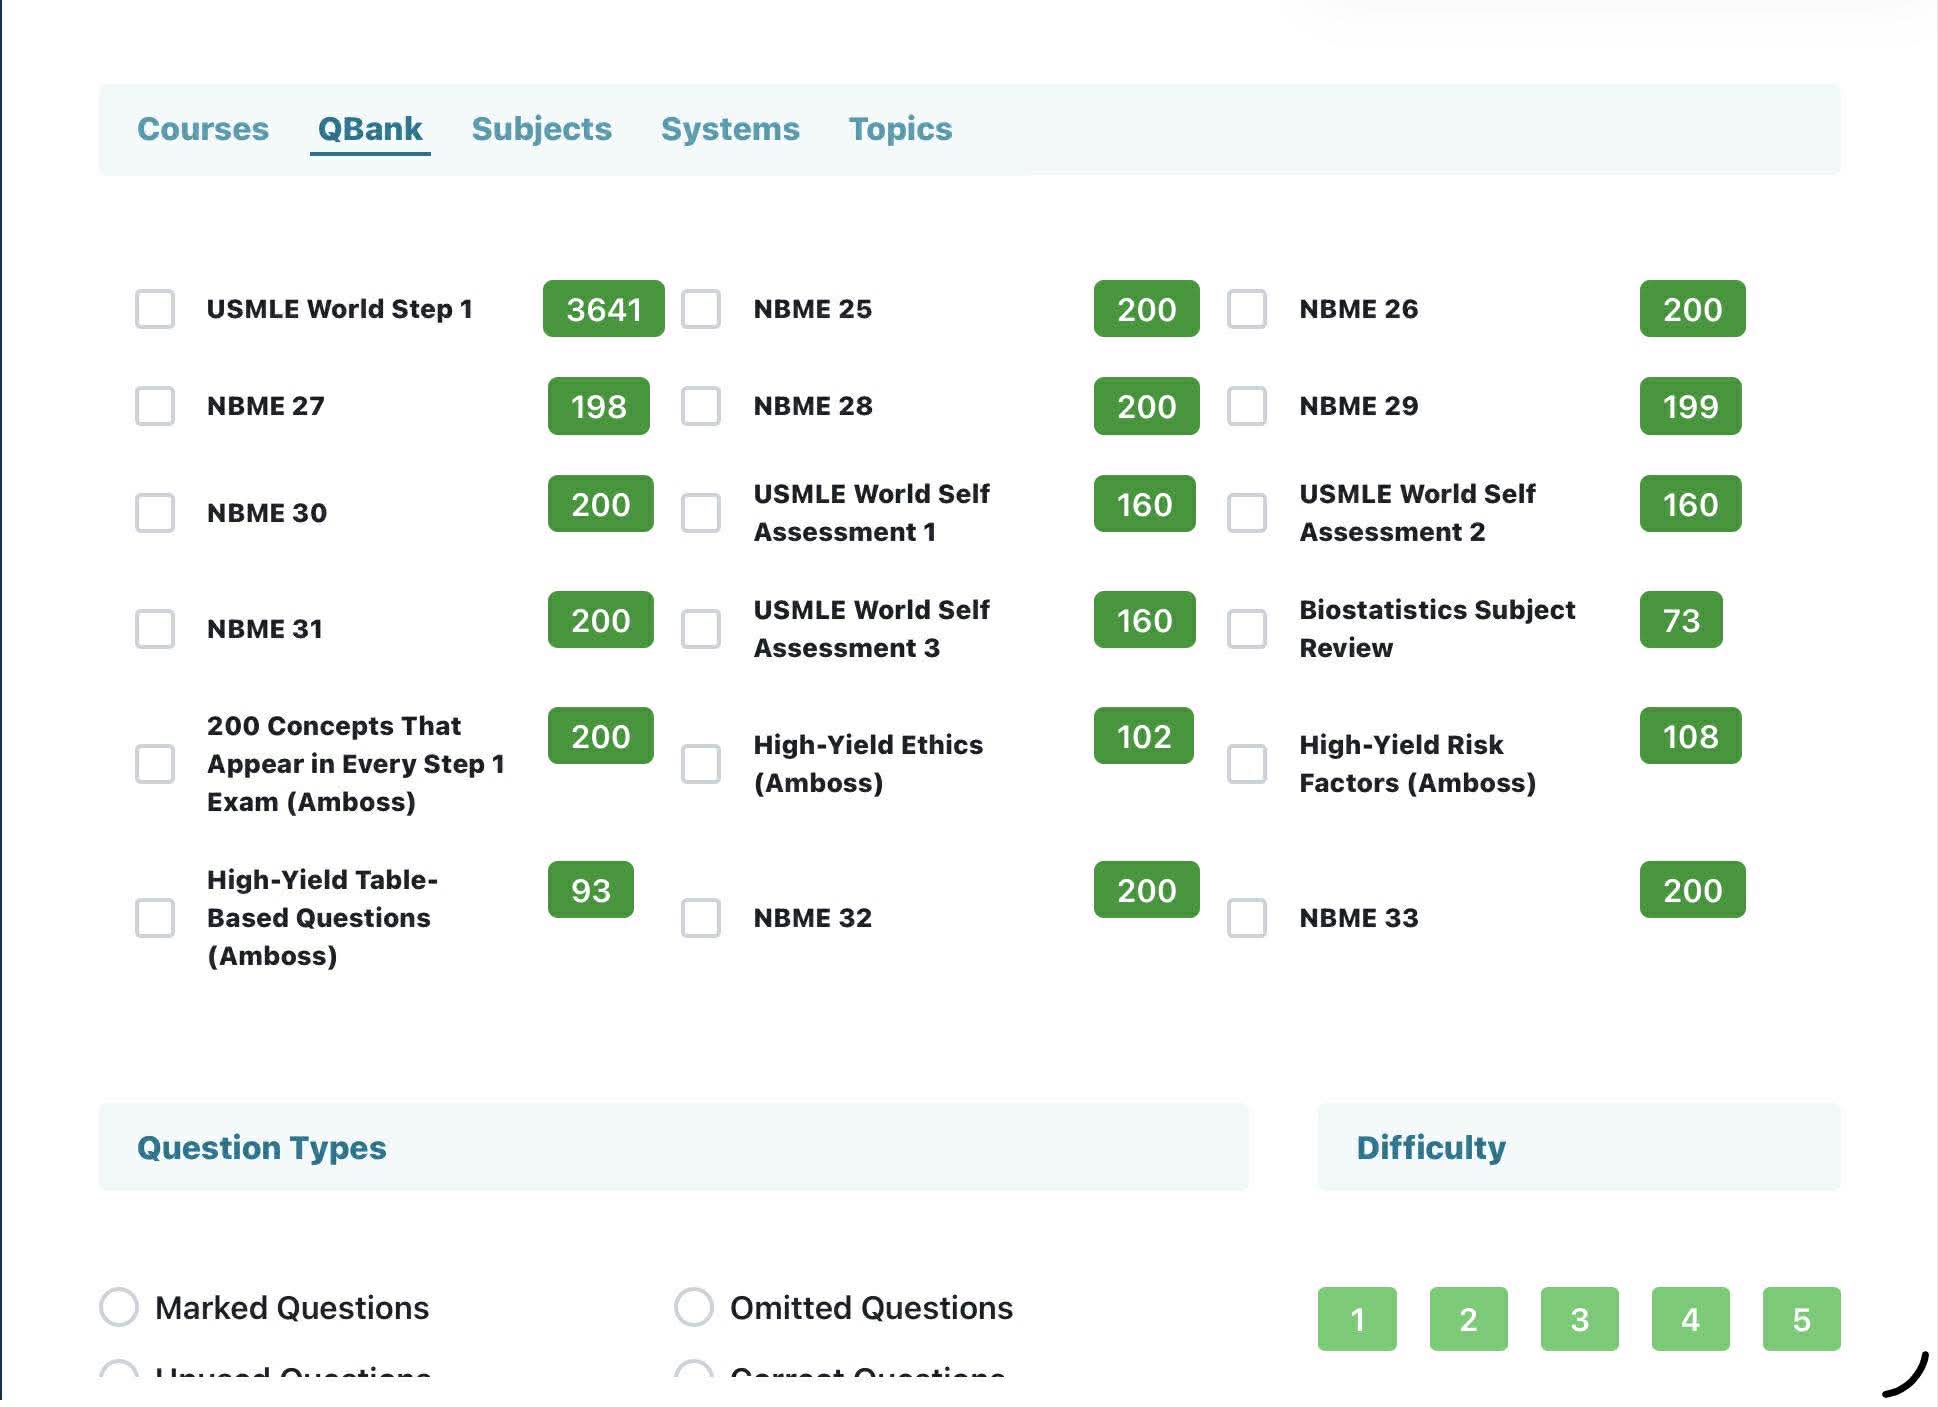Tick High-Yield Ethics (Amboss) checkbox
The width and height of the screenshot is (1938, 1407).
[701, 764]
